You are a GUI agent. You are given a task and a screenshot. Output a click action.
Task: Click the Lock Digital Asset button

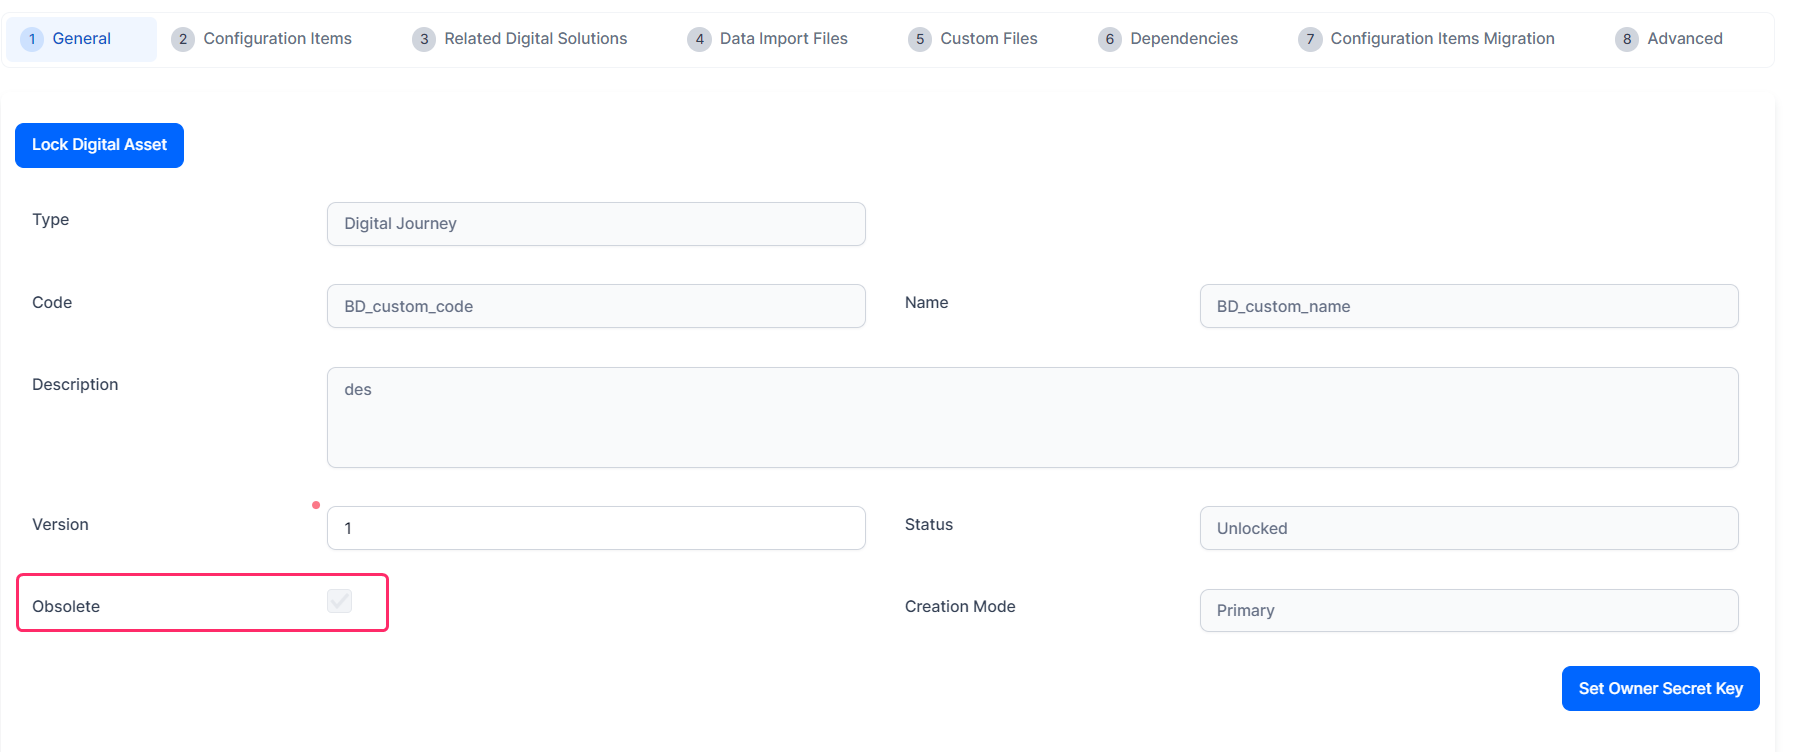99,145
